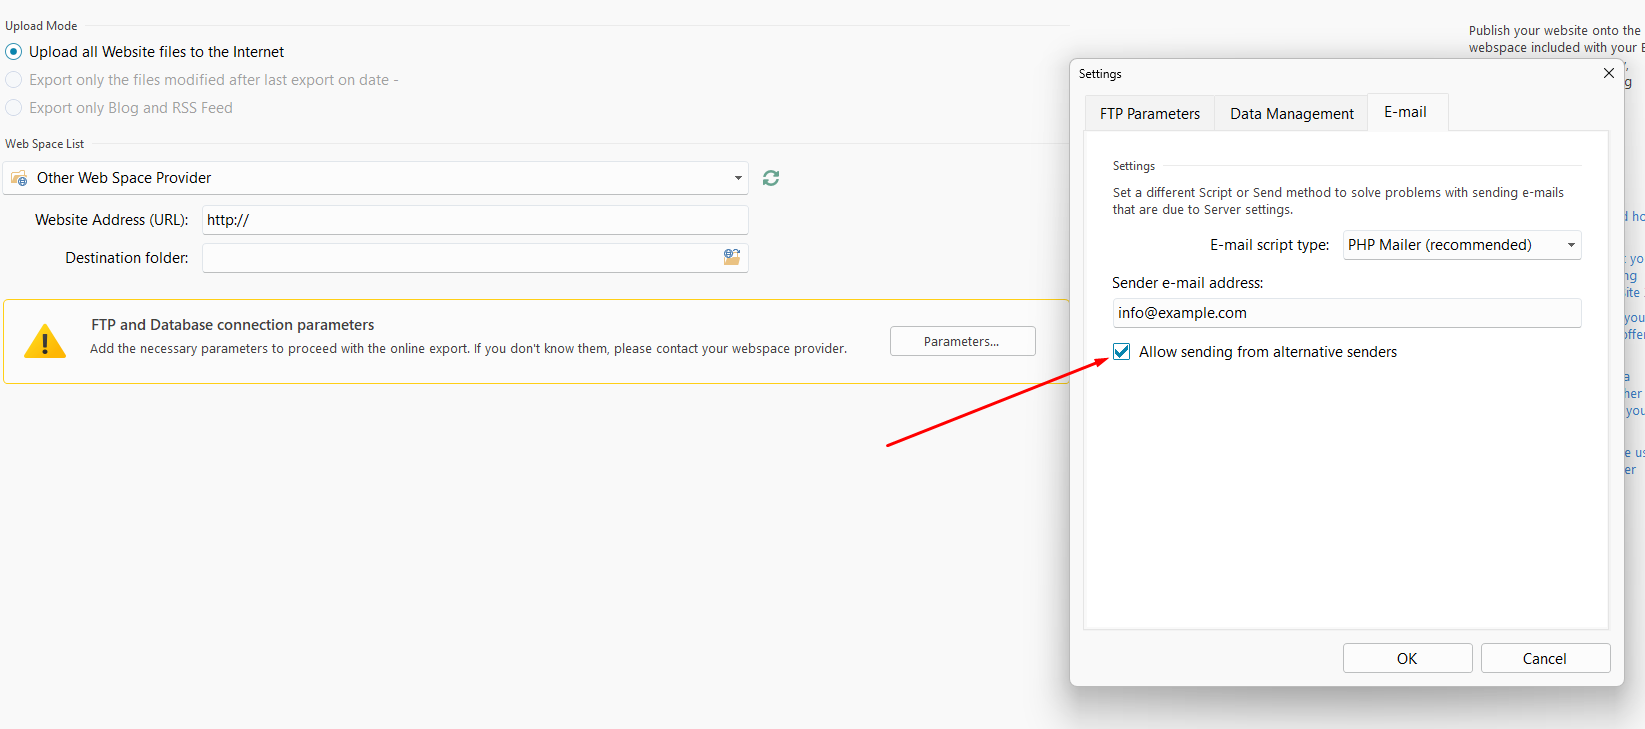Image resolution: width=1645 pixels, height=729 pixels.
Task: Select the E-mail tab
Action: coord(1407,112)
